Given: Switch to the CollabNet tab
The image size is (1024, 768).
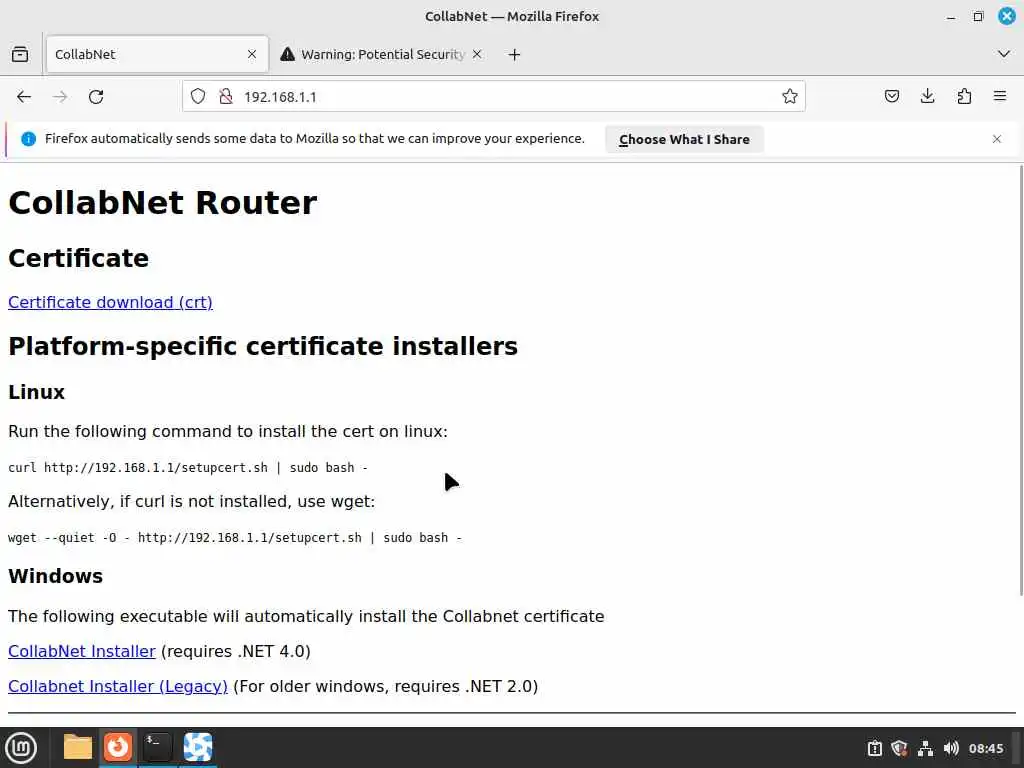Looking at the screenshot, I should coord(157,54).
